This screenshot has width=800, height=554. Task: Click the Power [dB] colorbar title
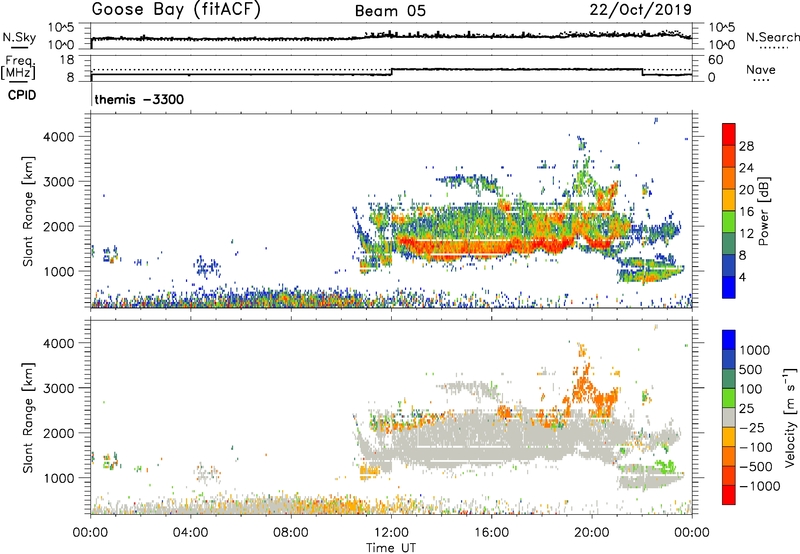pos(763,212)
